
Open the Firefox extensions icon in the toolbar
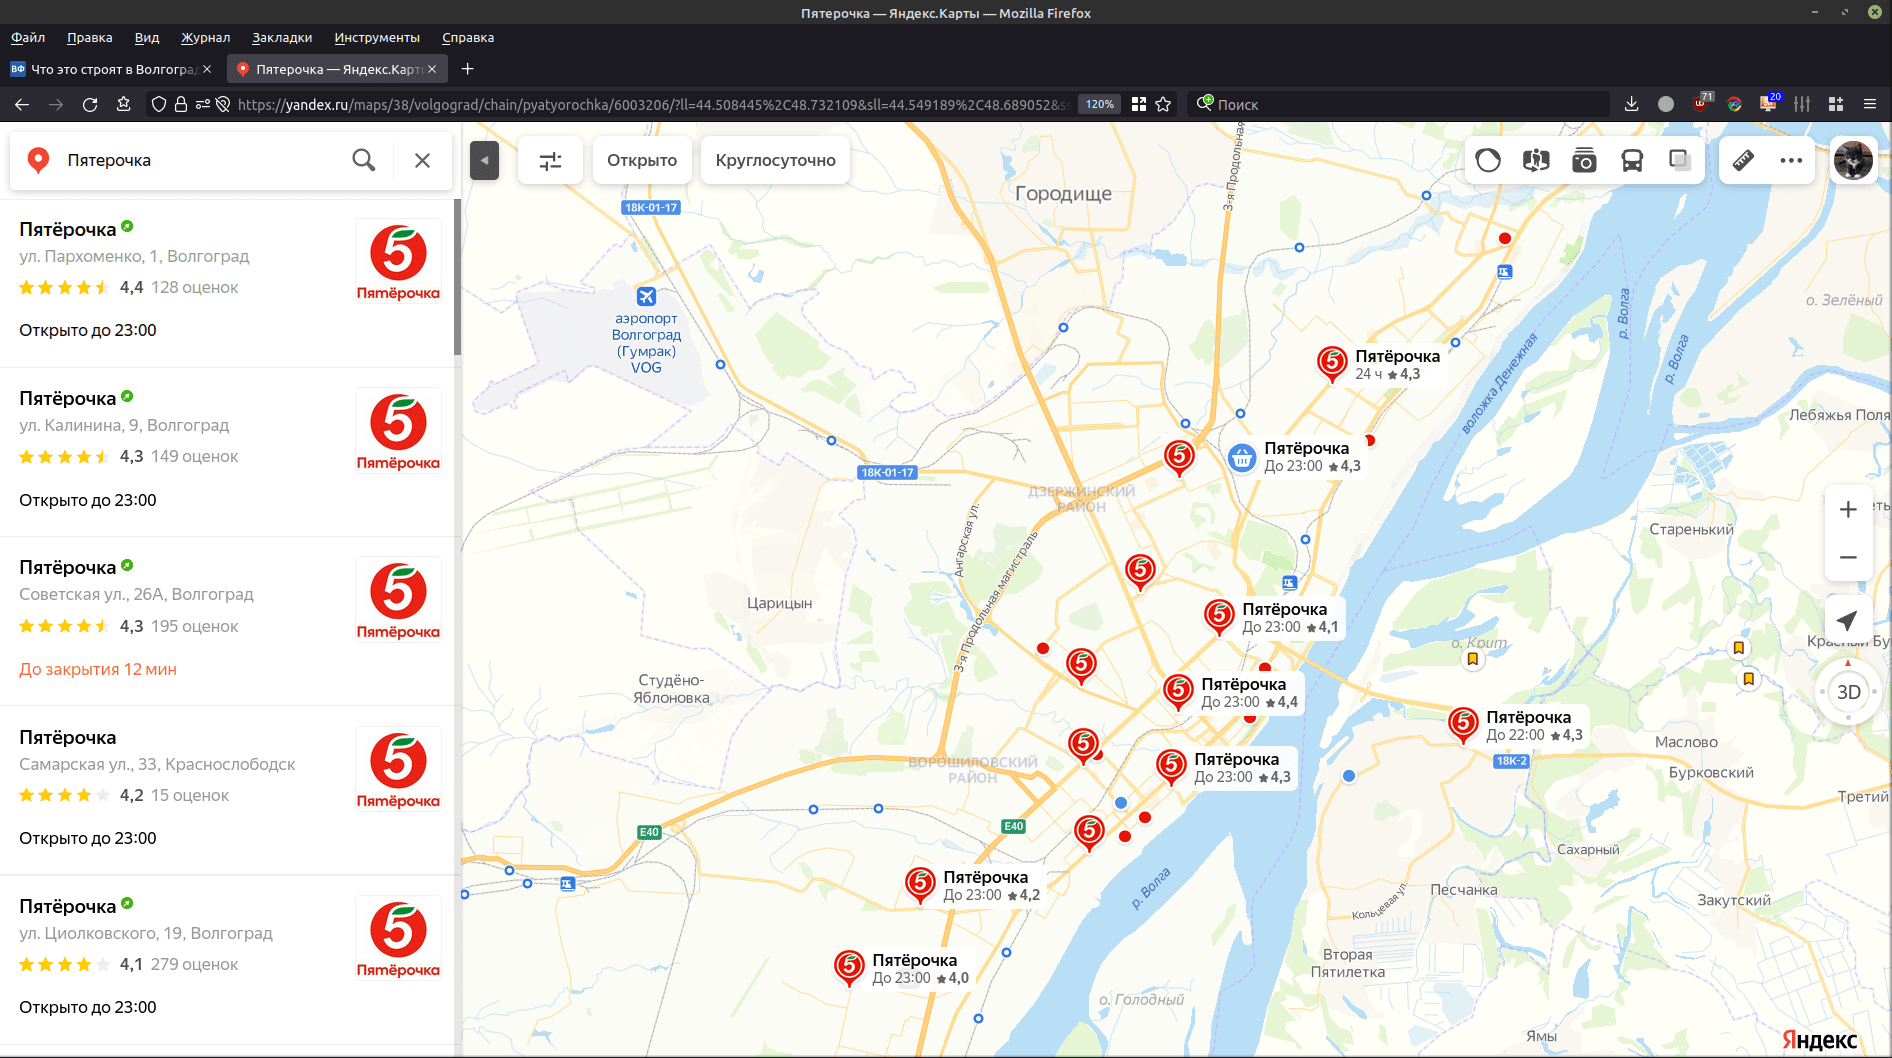pos(1835,104)
